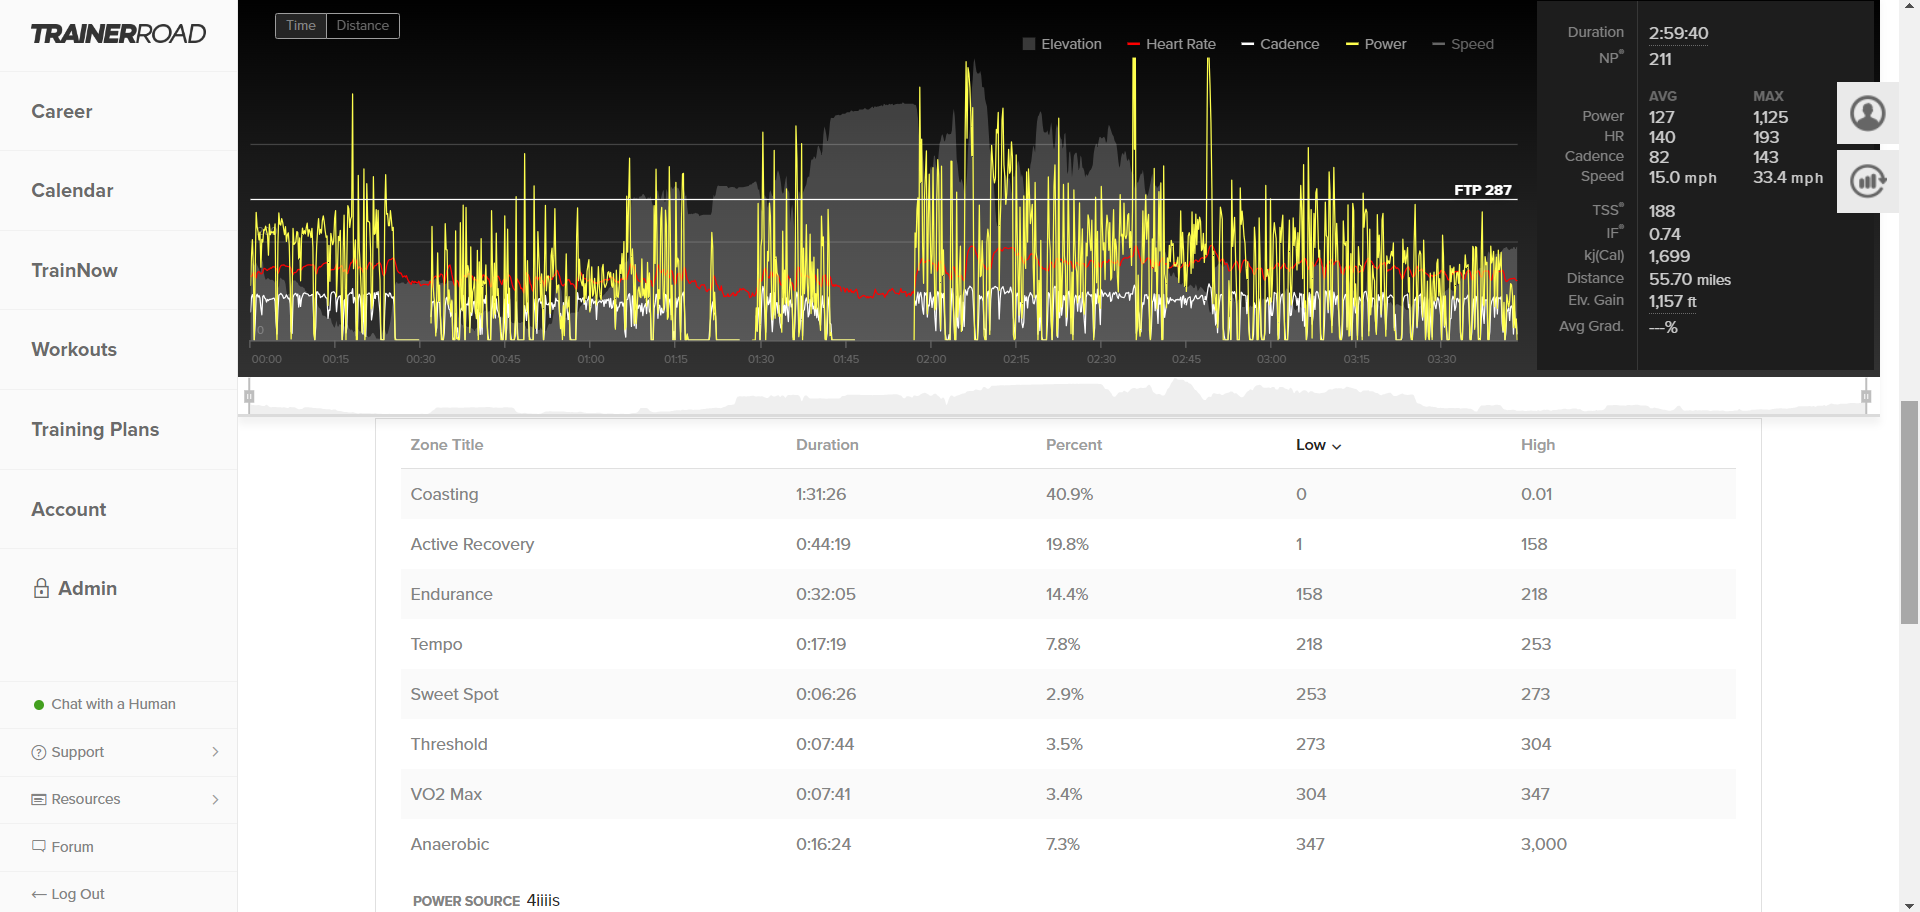Screen dimensions: 1920x912
Task: Open the chart analytics icon
Action: click(x=1867, y=181)
